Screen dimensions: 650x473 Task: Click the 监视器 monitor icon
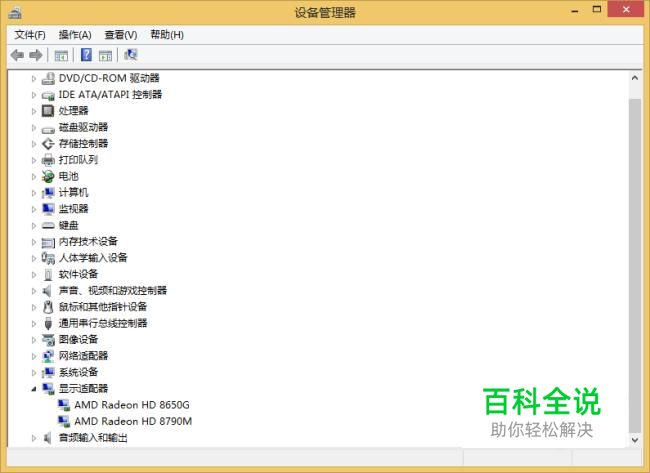[x=48, y=209]
